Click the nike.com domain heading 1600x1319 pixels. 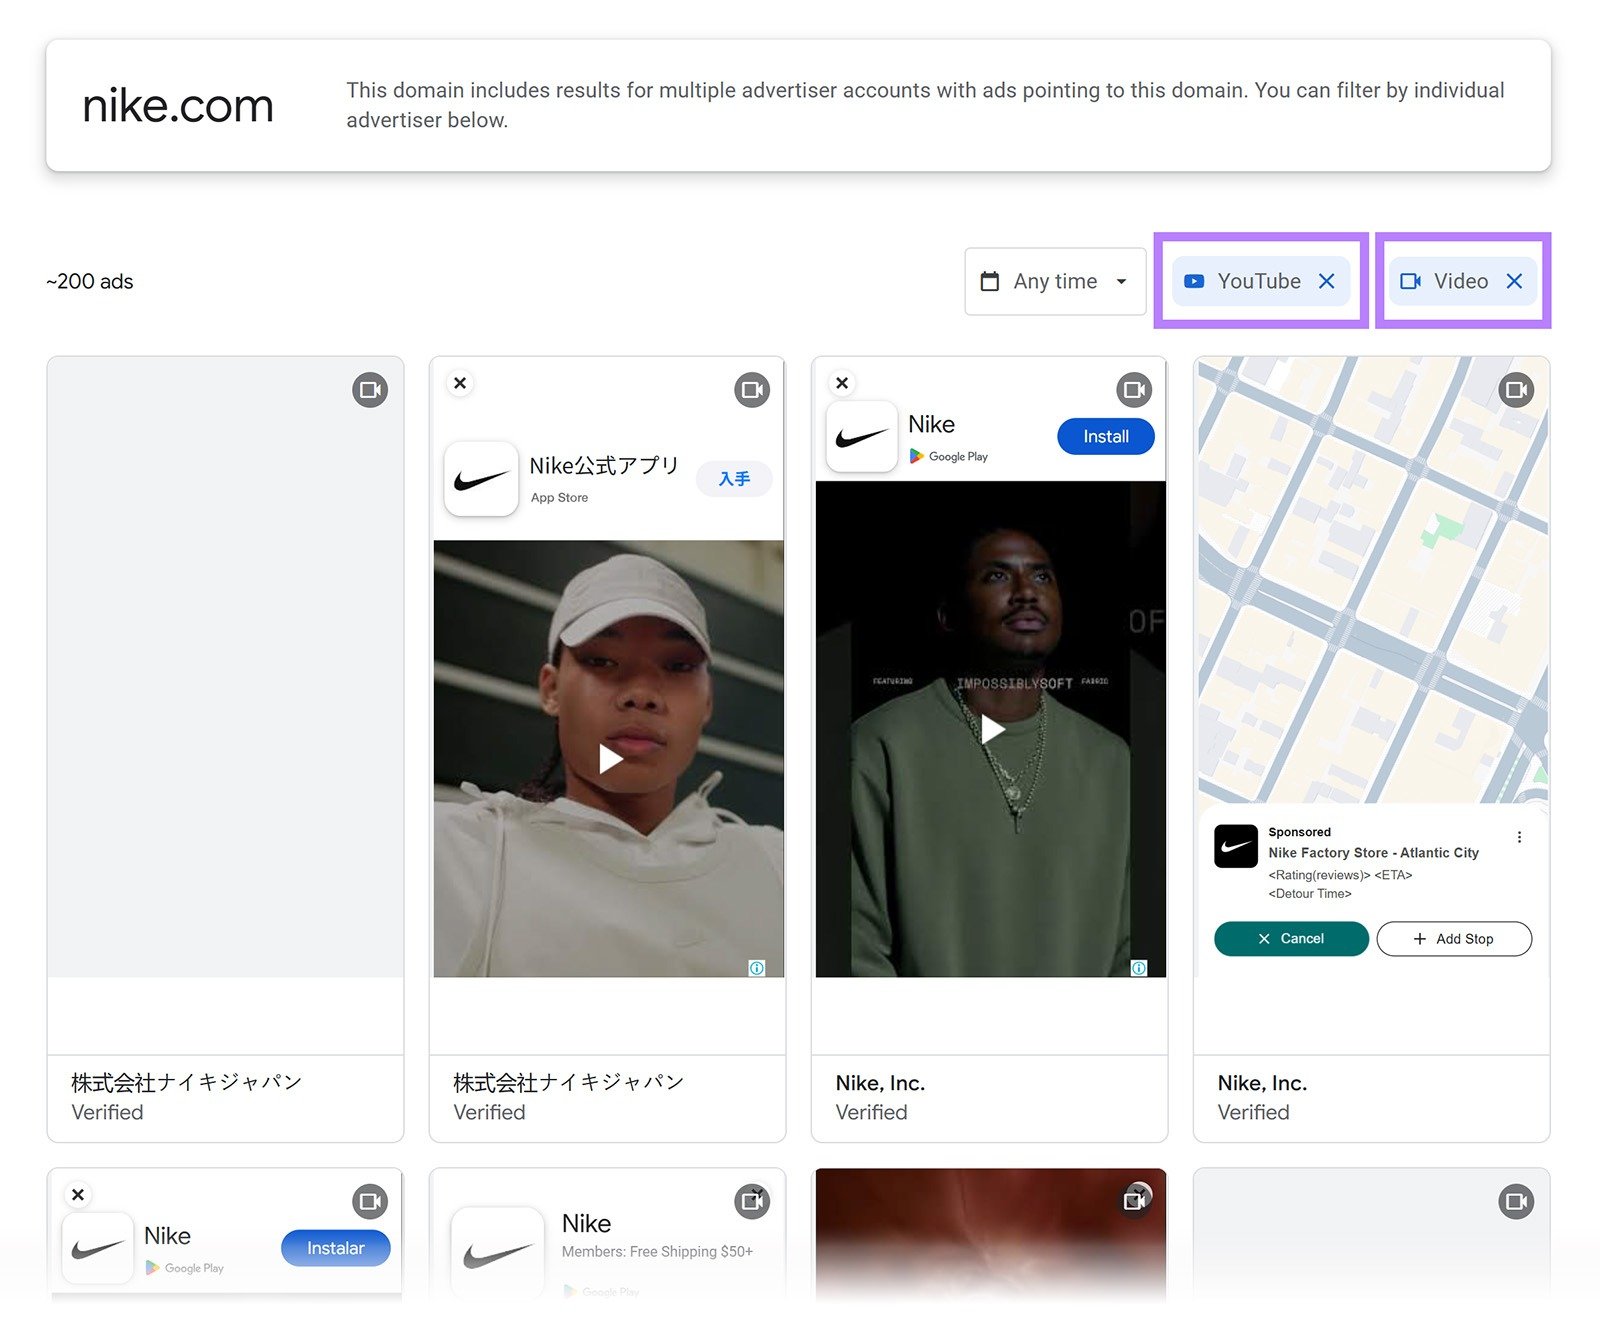178,105
